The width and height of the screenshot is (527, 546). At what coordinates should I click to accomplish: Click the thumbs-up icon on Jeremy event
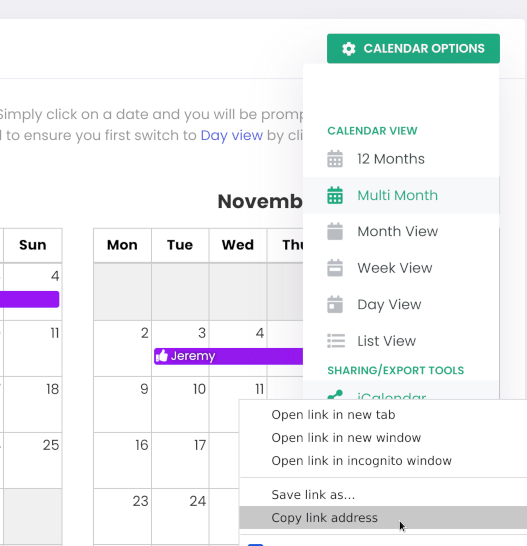point(162,356)
